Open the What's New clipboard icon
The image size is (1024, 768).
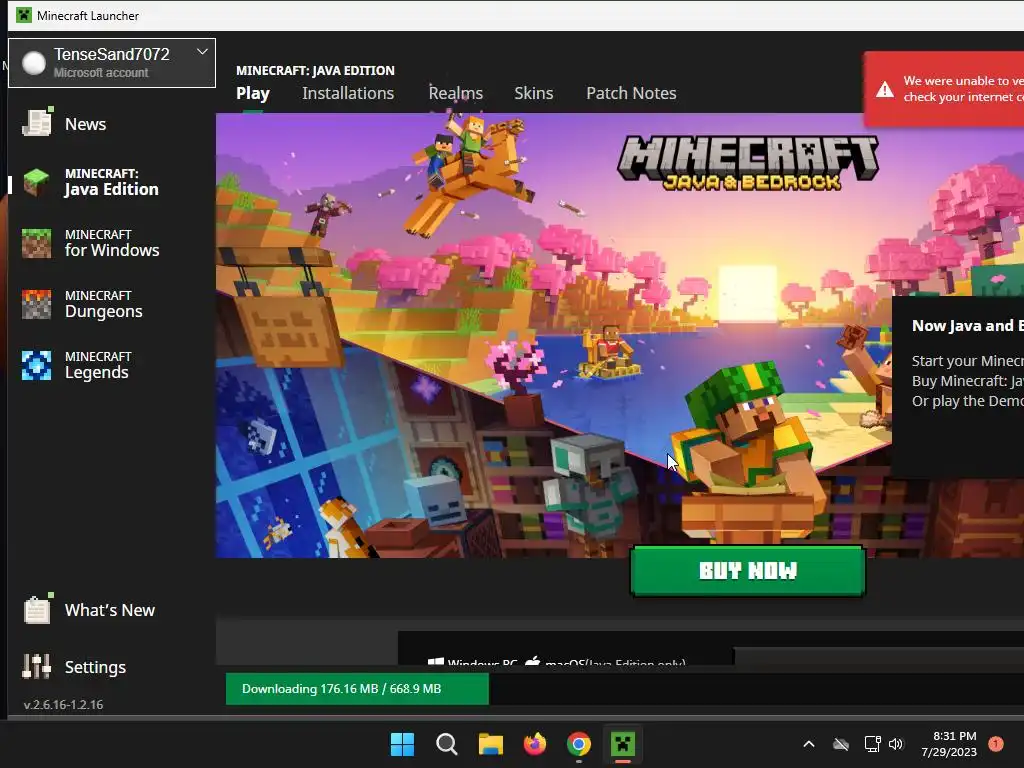pos(37,609)
